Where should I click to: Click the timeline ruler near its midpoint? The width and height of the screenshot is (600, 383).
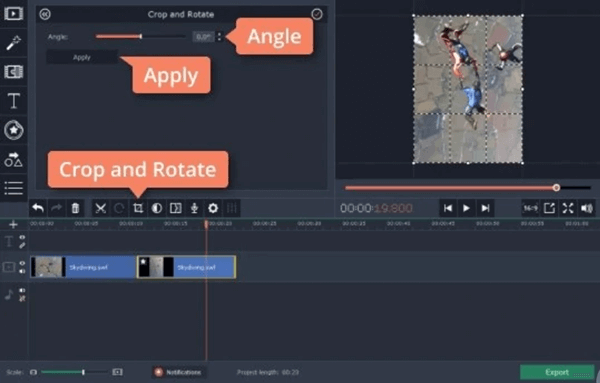point(314,223)
